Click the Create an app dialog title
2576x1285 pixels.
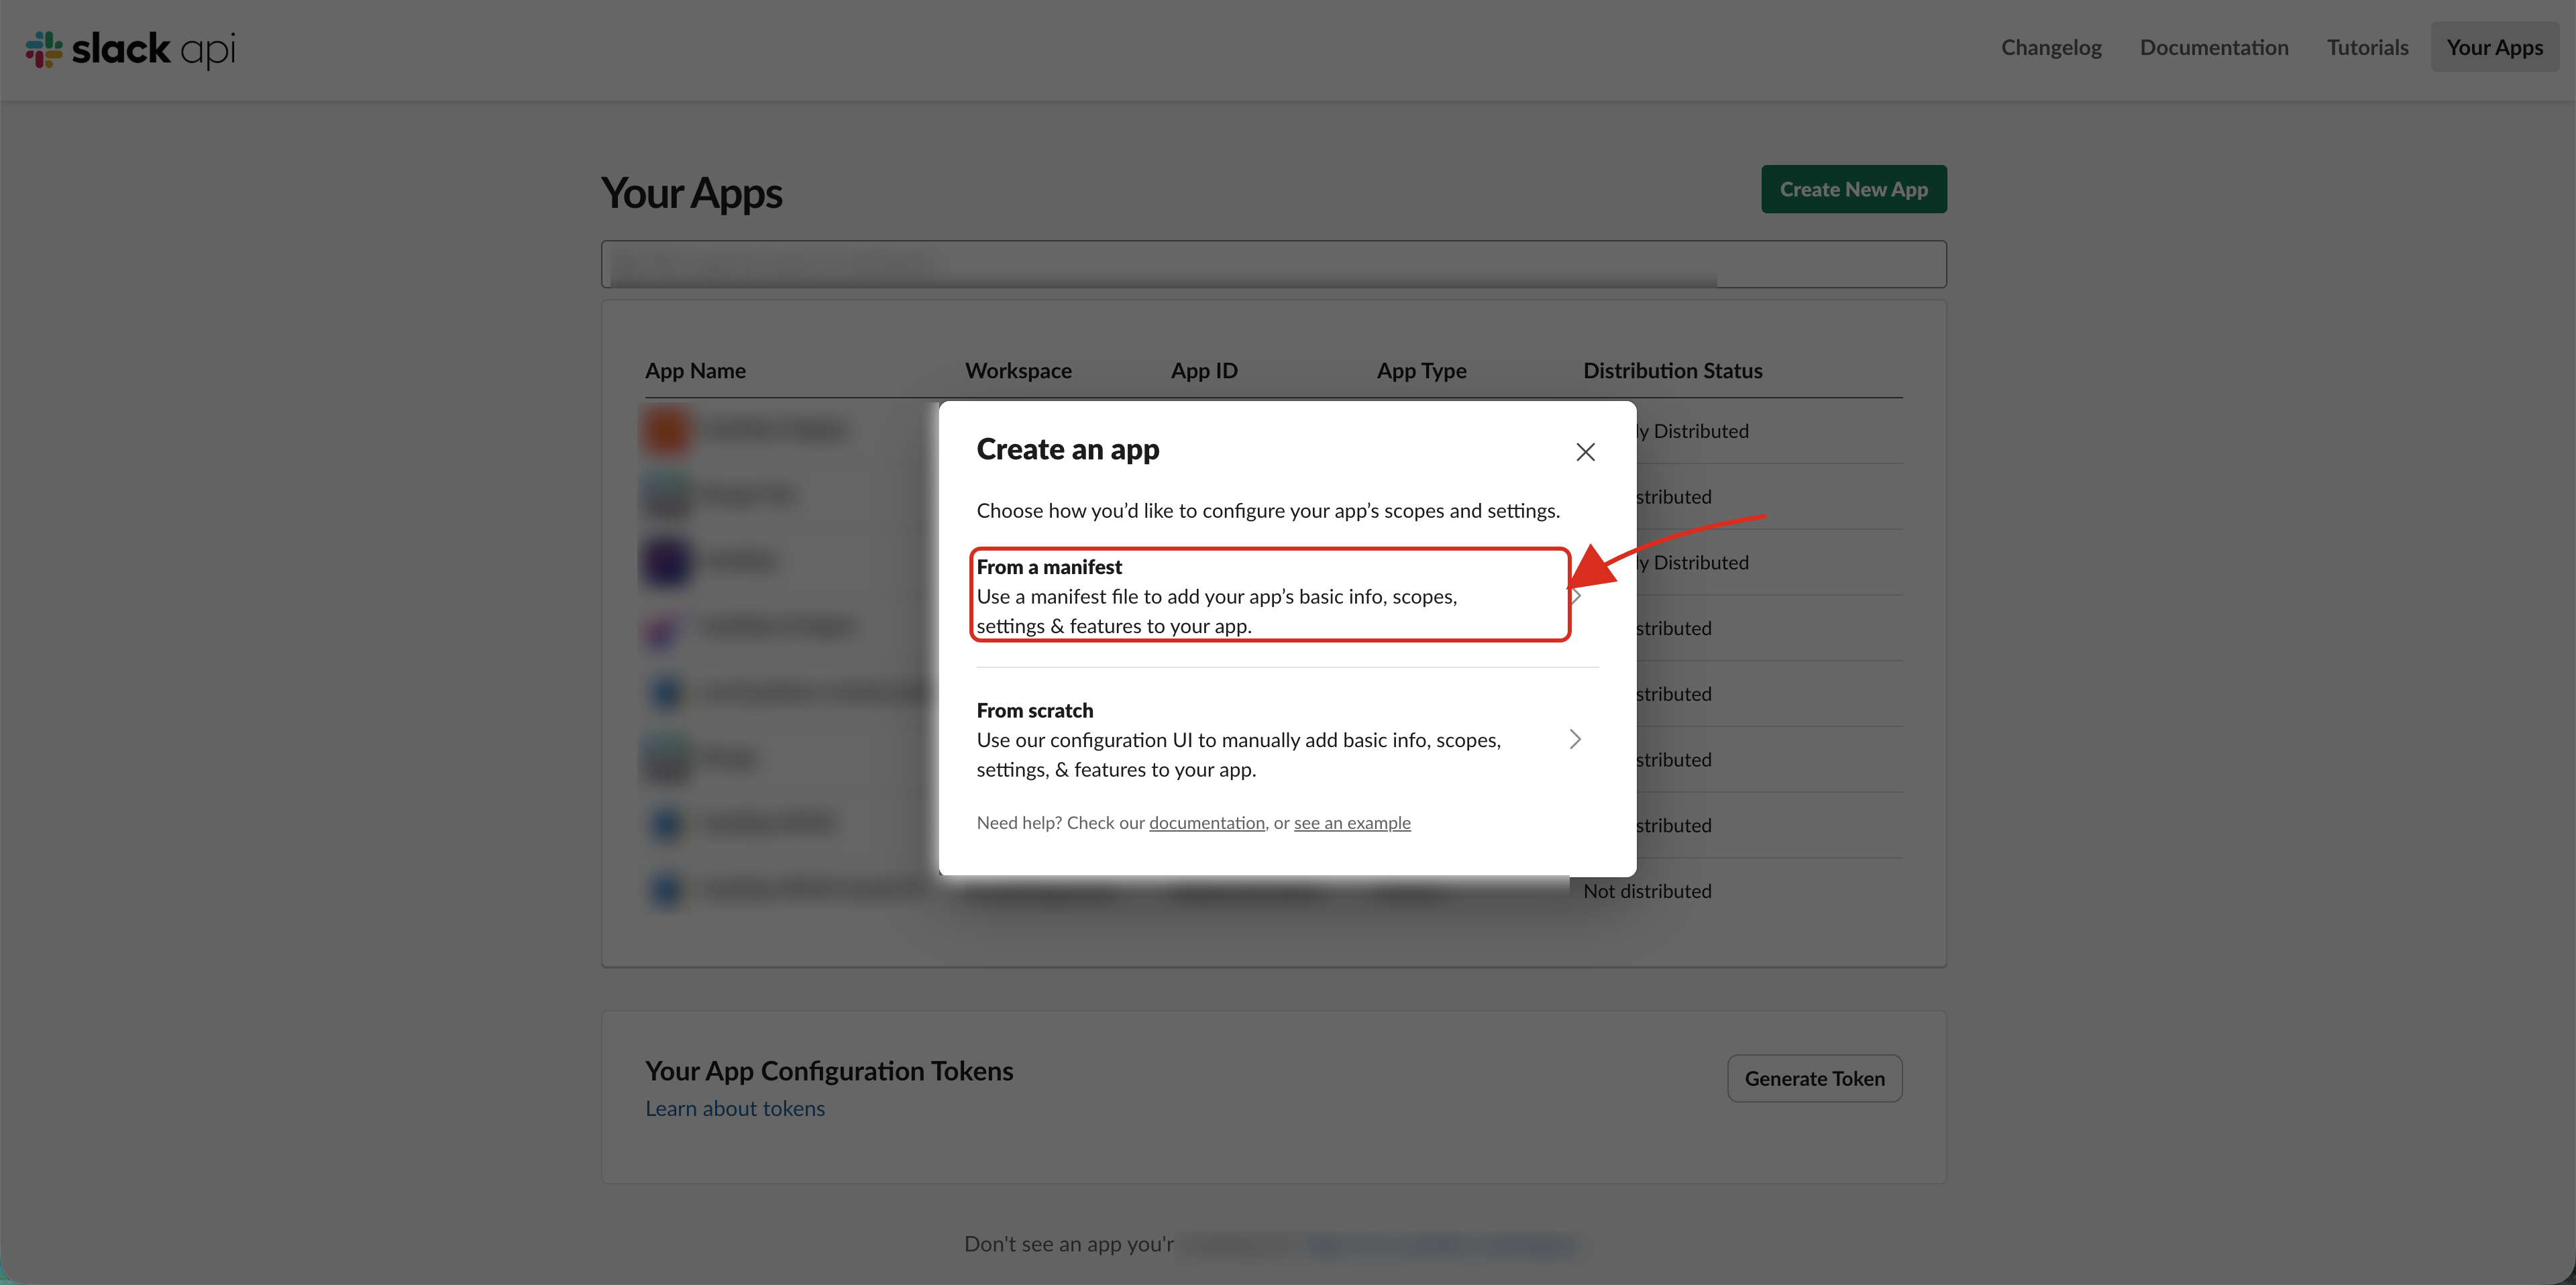(1067, 449)
